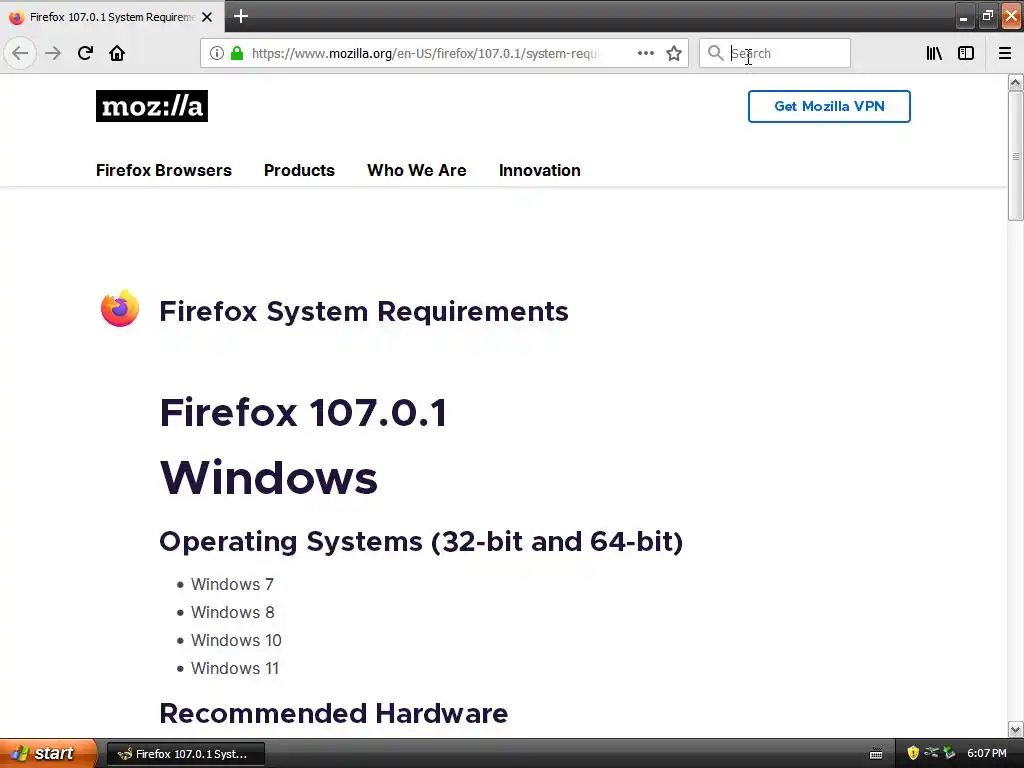
Task: Show site information icon in address bar
Action: tap(217, 53)
